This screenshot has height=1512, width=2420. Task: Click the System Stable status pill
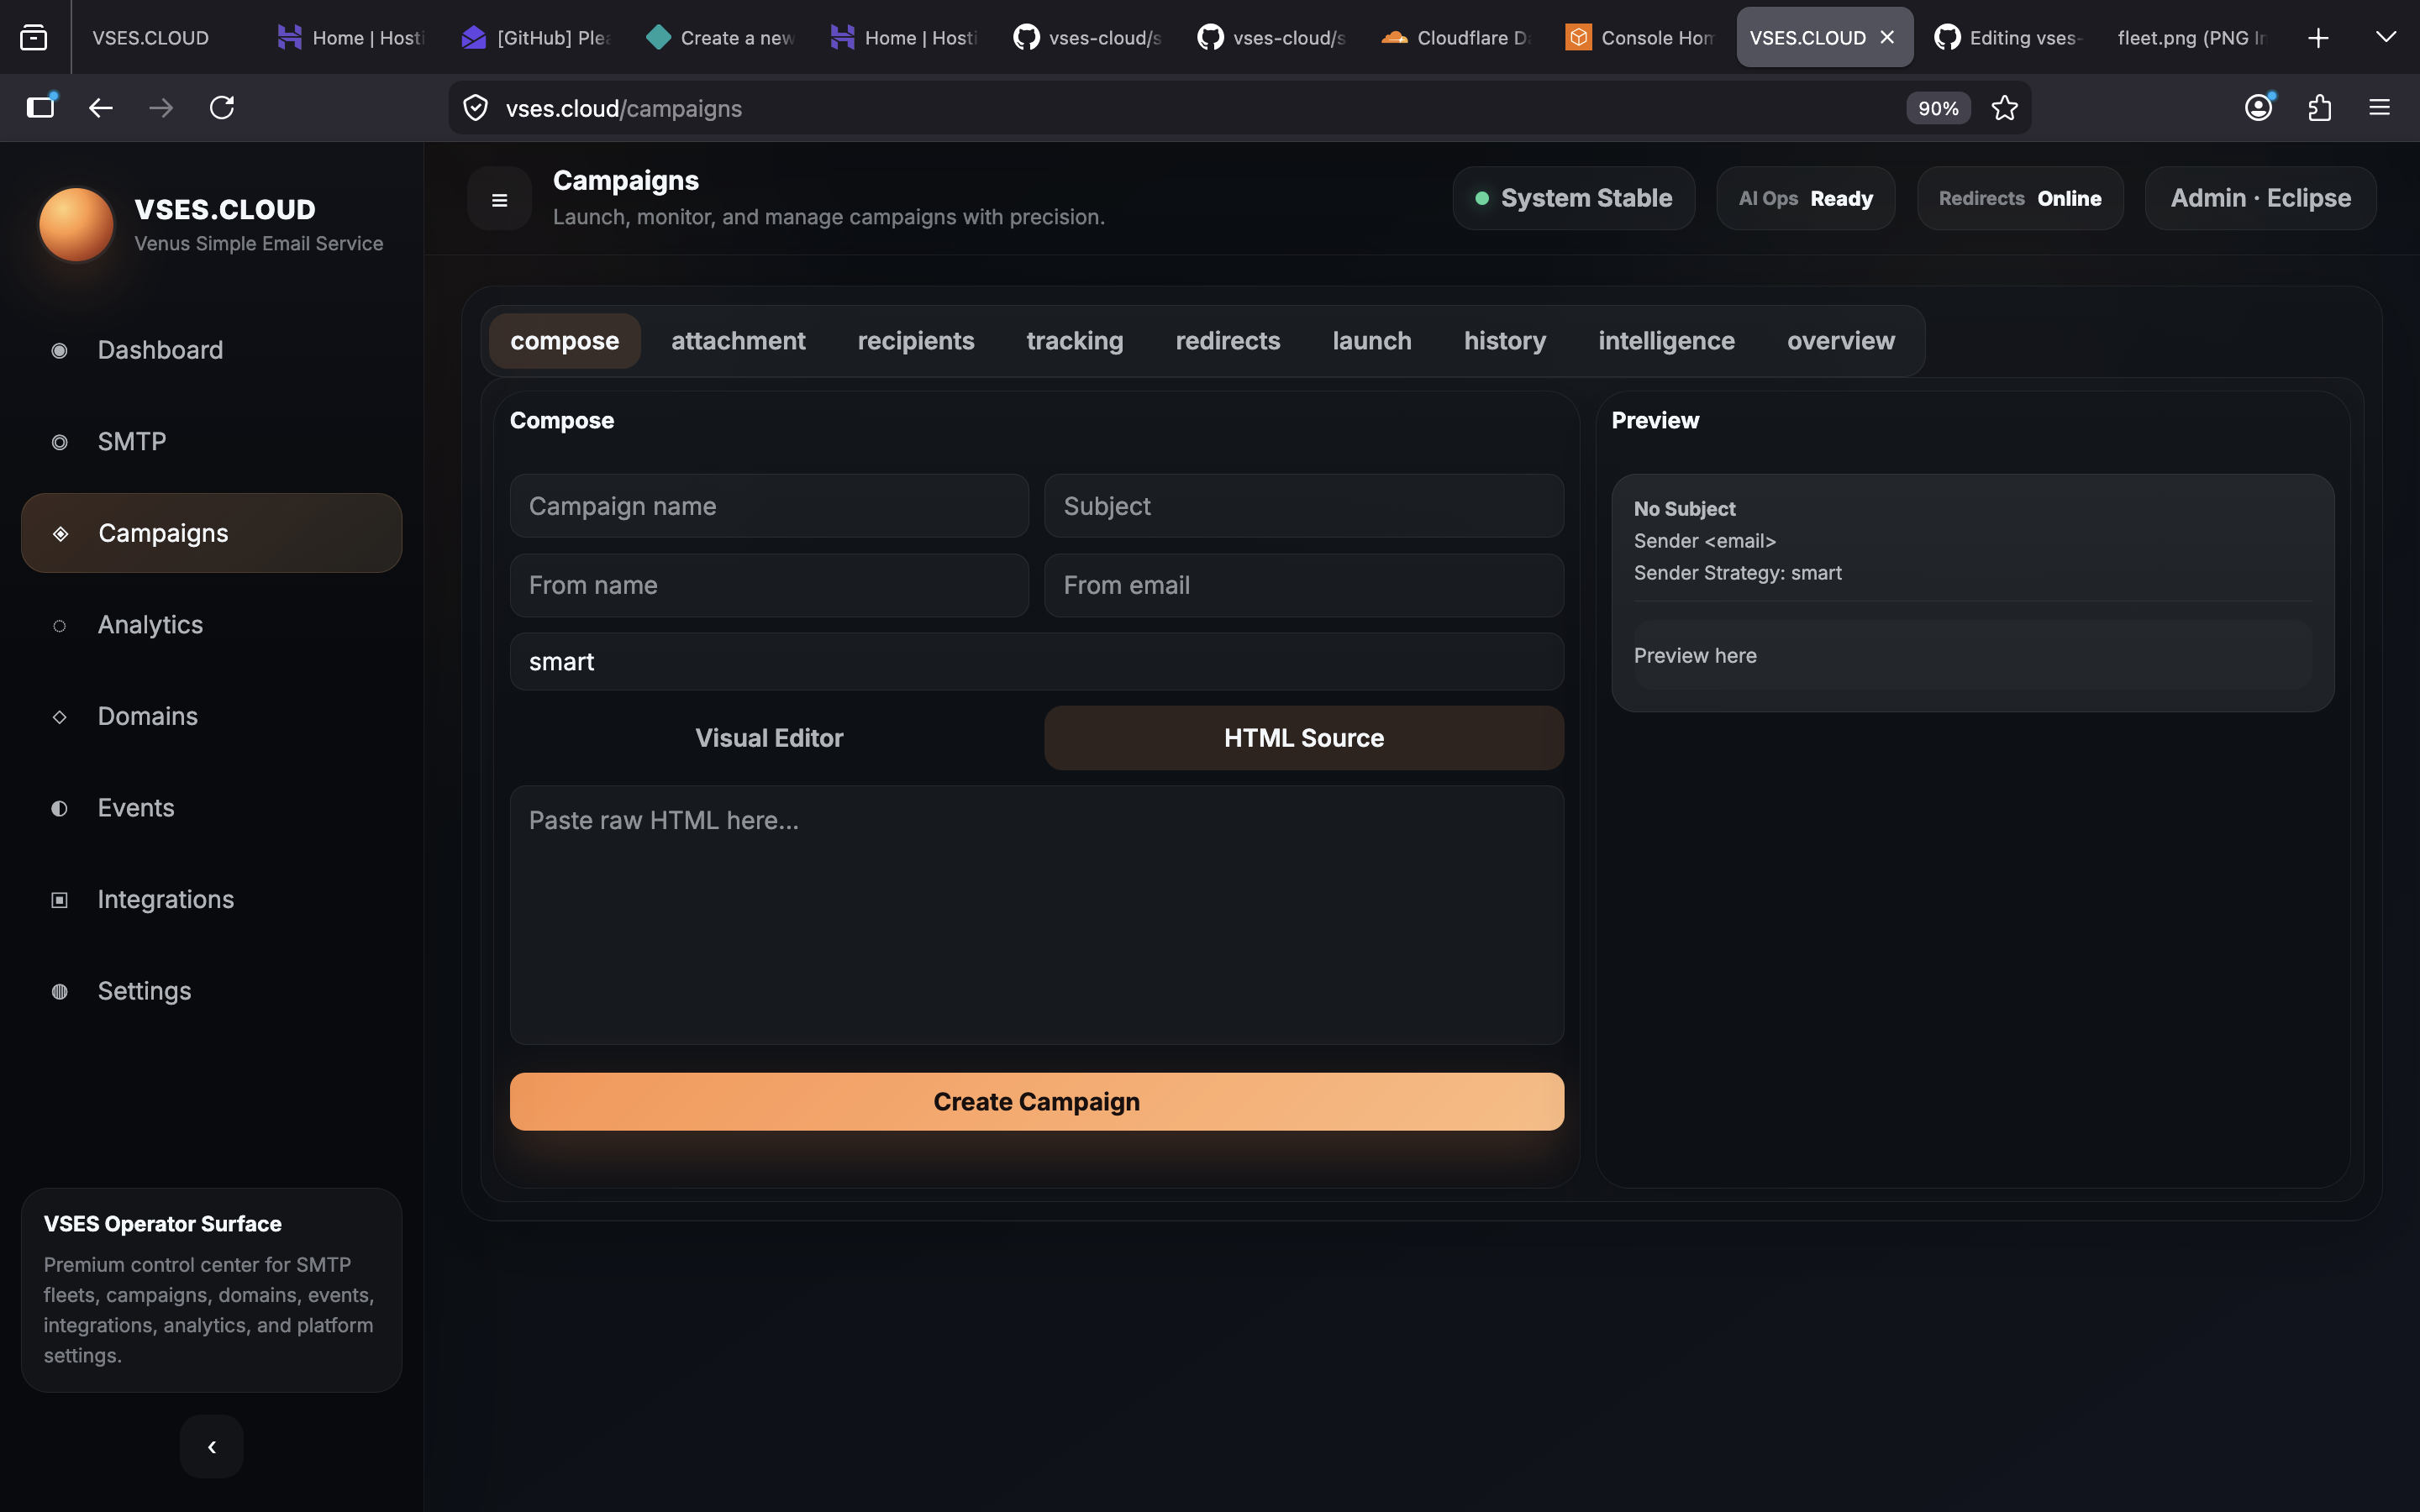[x=1573, y=198]
